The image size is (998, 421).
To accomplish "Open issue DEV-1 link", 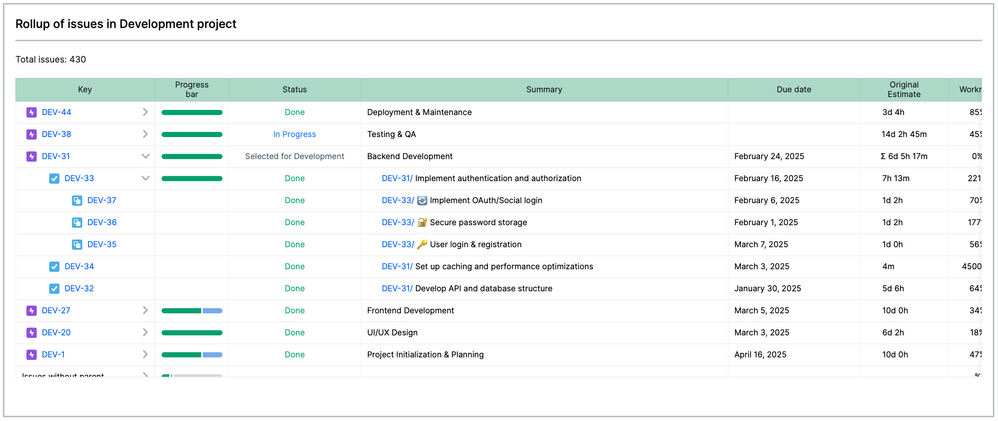I will coord(53,355).
